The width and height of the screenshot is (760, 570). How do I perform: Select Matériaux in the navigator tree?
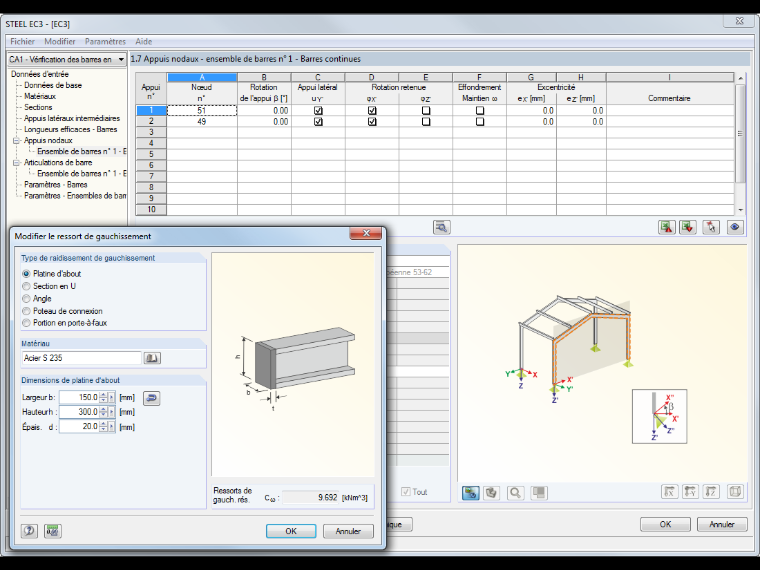(x=40, y=96)
